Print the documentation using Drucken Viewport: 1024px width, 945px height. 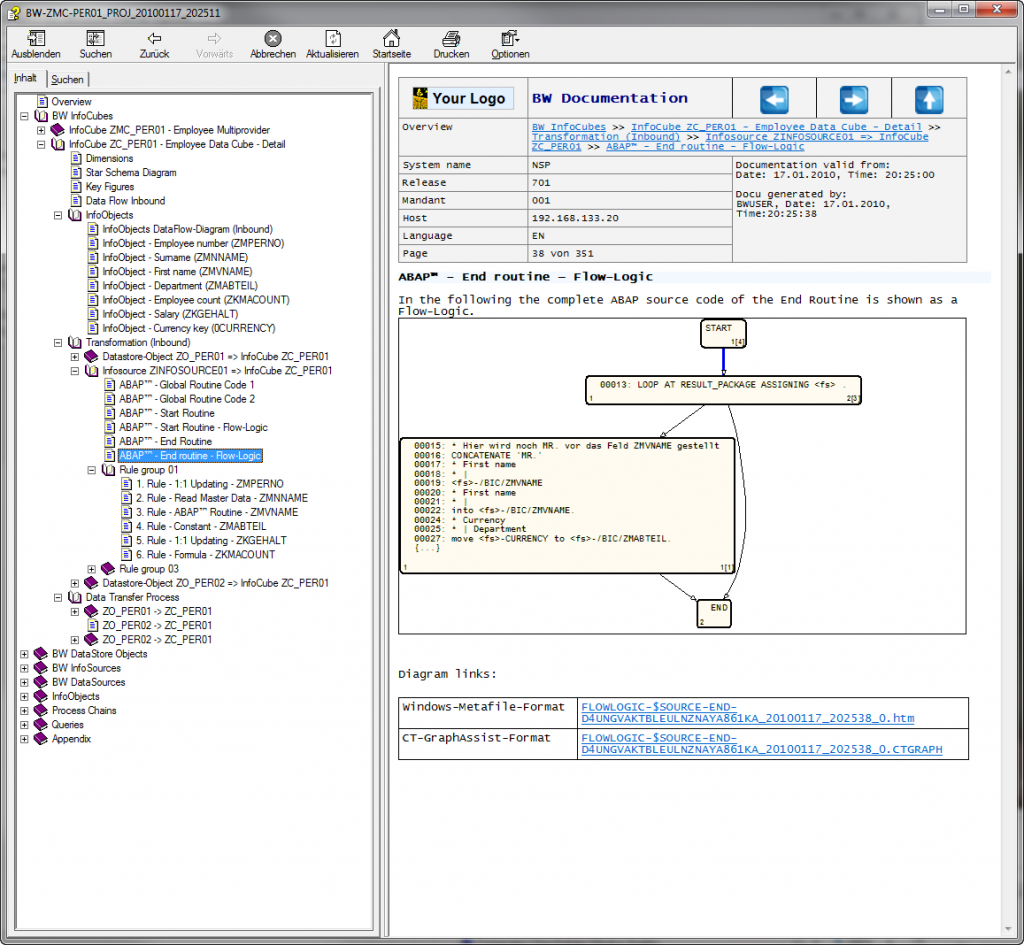[450, 42]
